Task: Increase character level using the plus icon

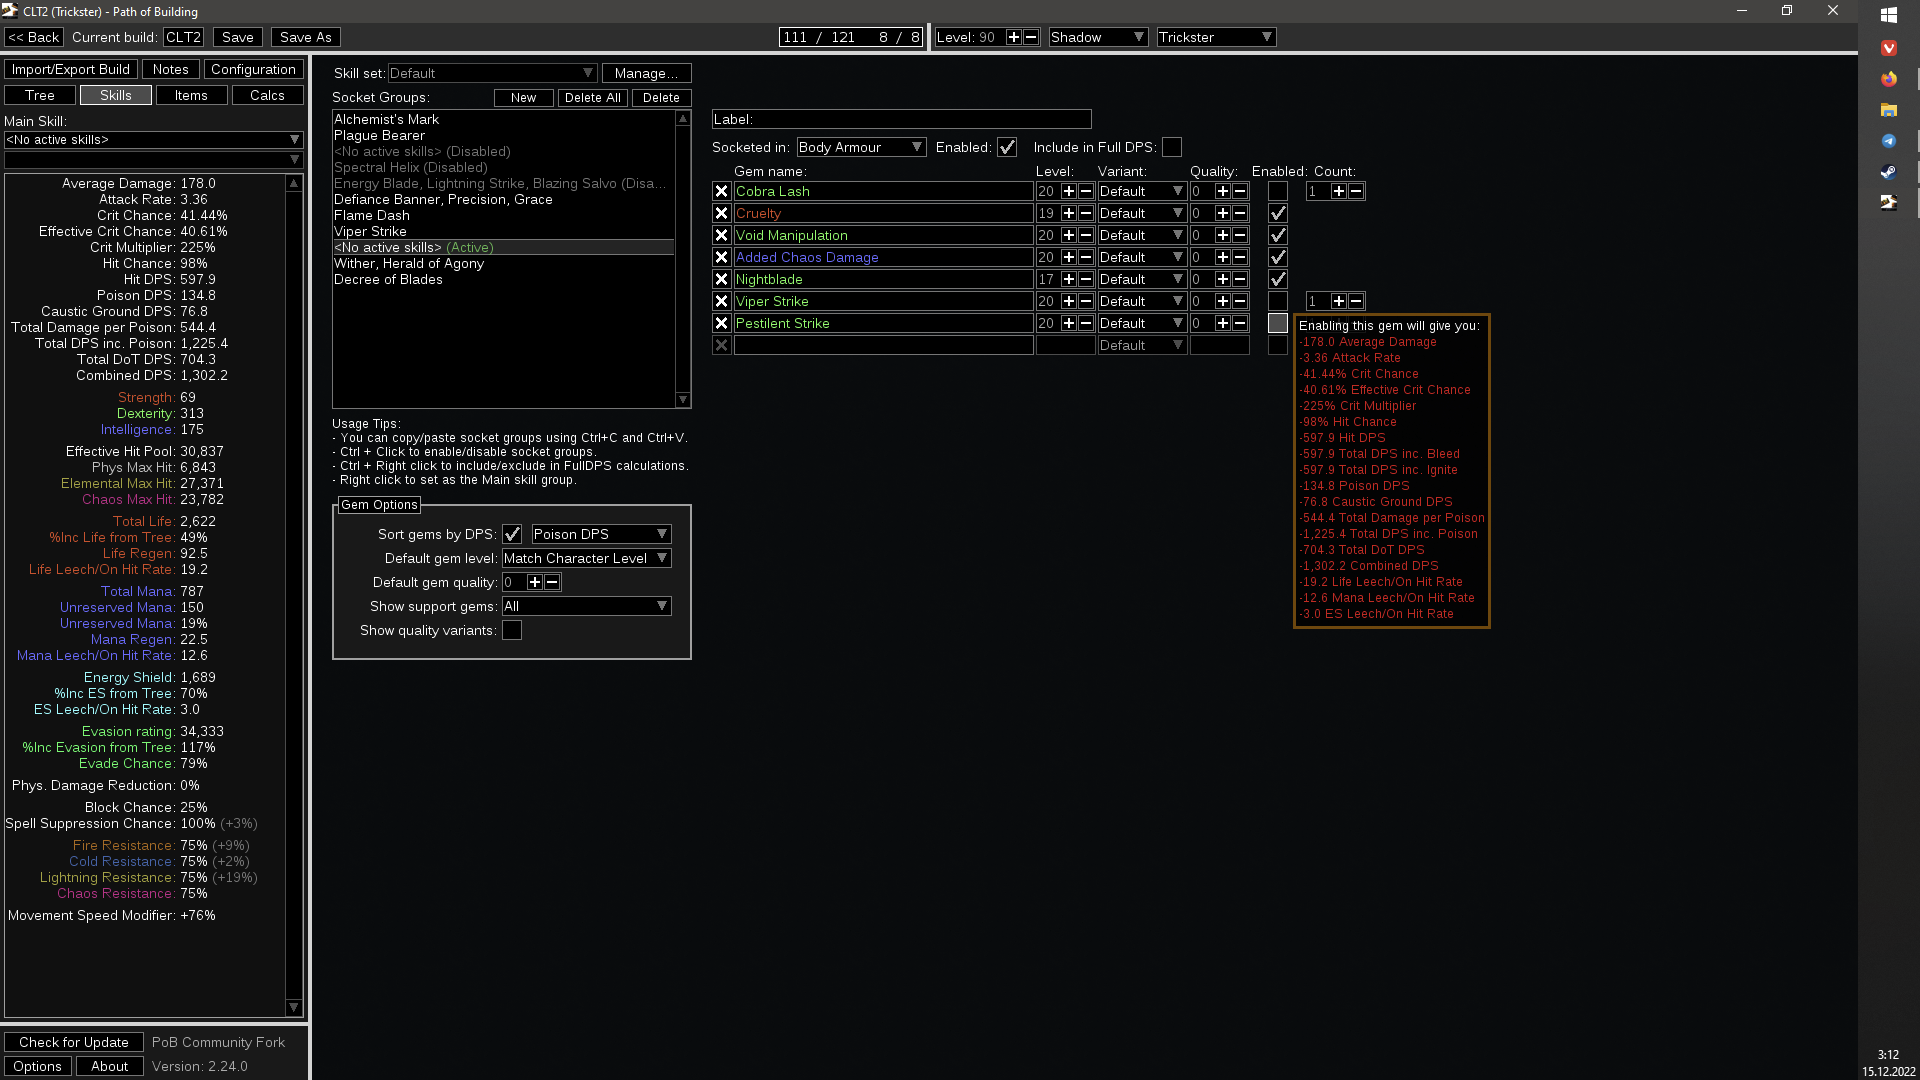Action: pos(1016,37)
